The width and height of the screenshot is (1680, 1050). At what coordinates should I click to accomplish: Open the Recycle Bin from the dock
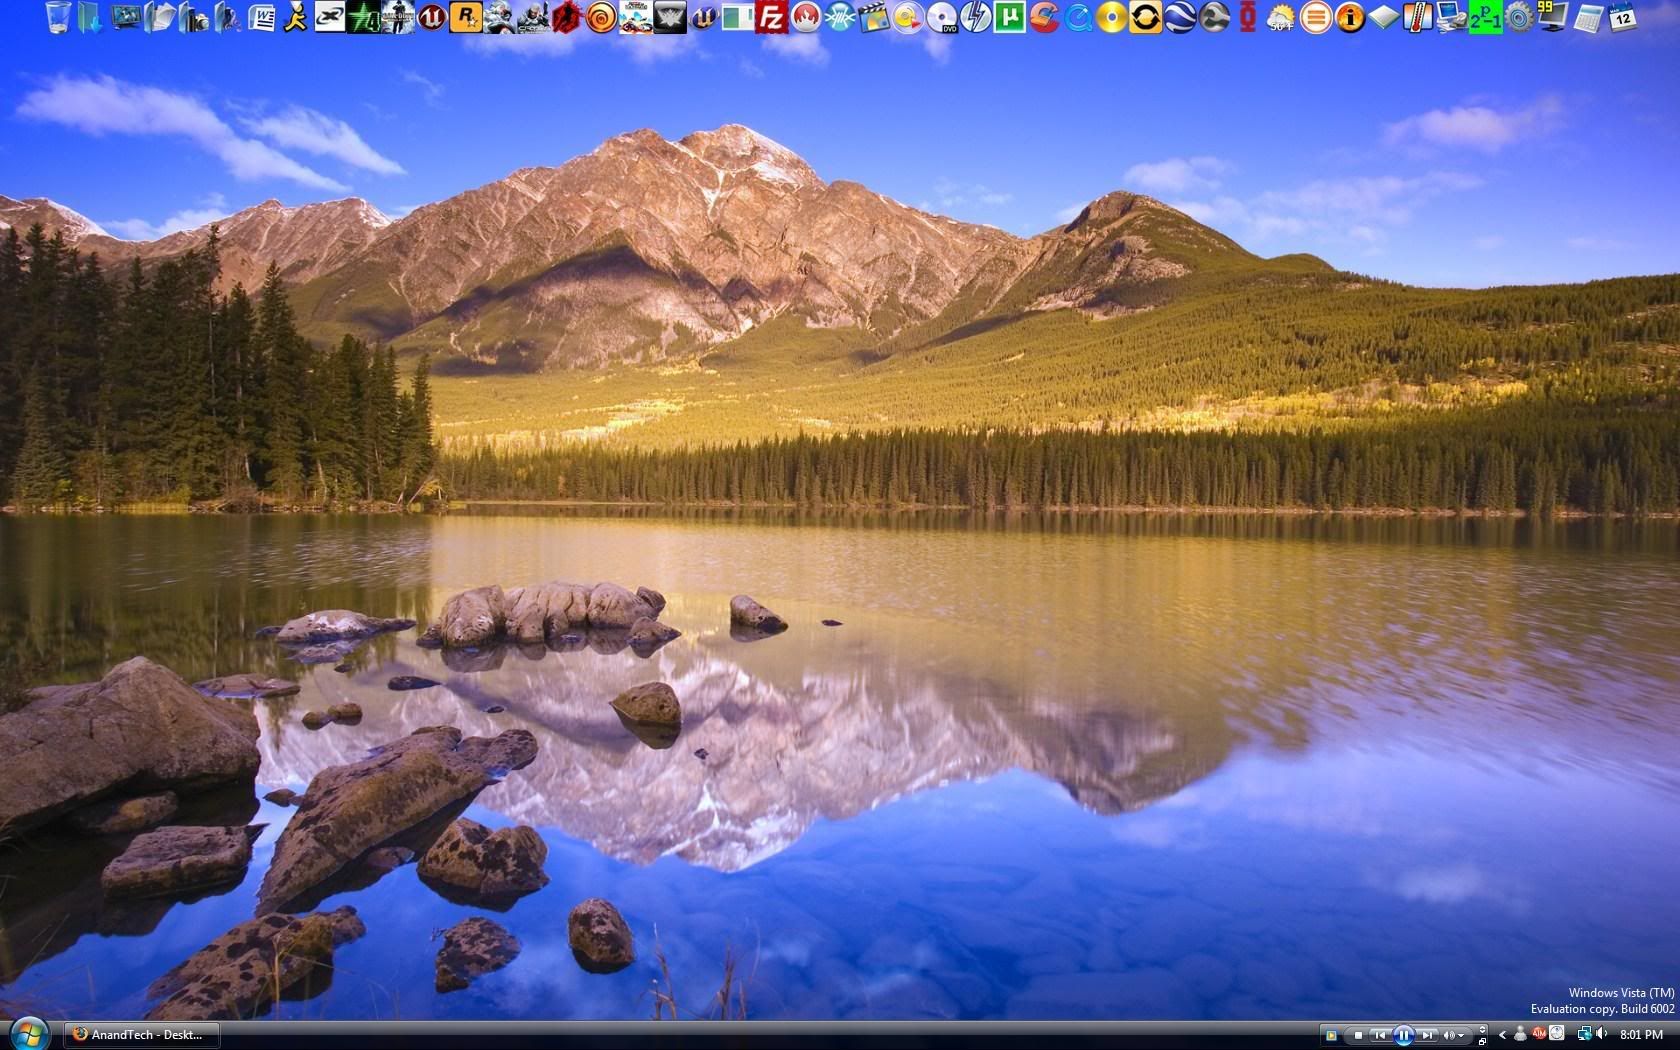click(x=59, y=17)
